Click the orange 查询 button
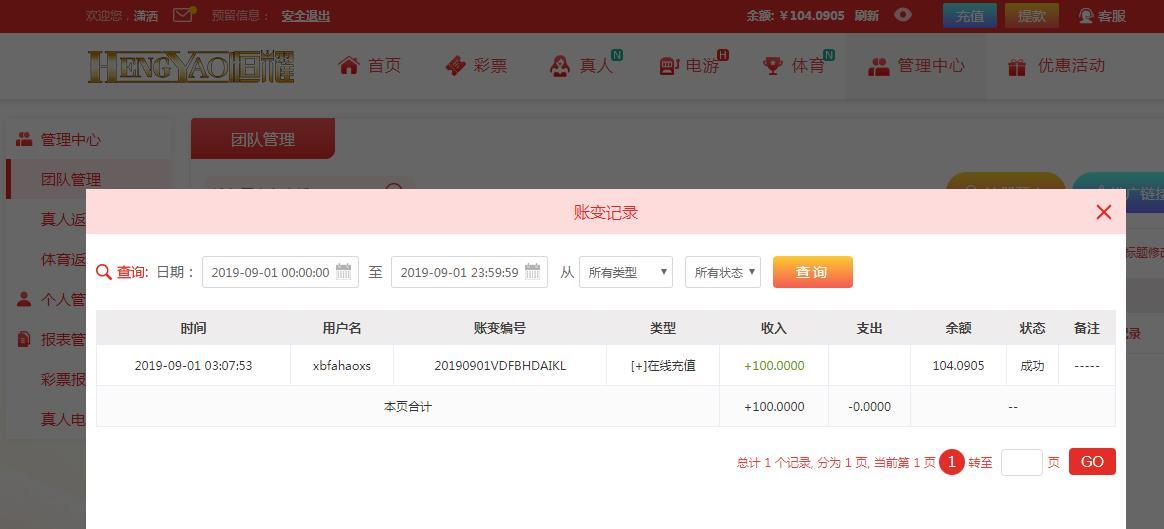 click(813, 272)
